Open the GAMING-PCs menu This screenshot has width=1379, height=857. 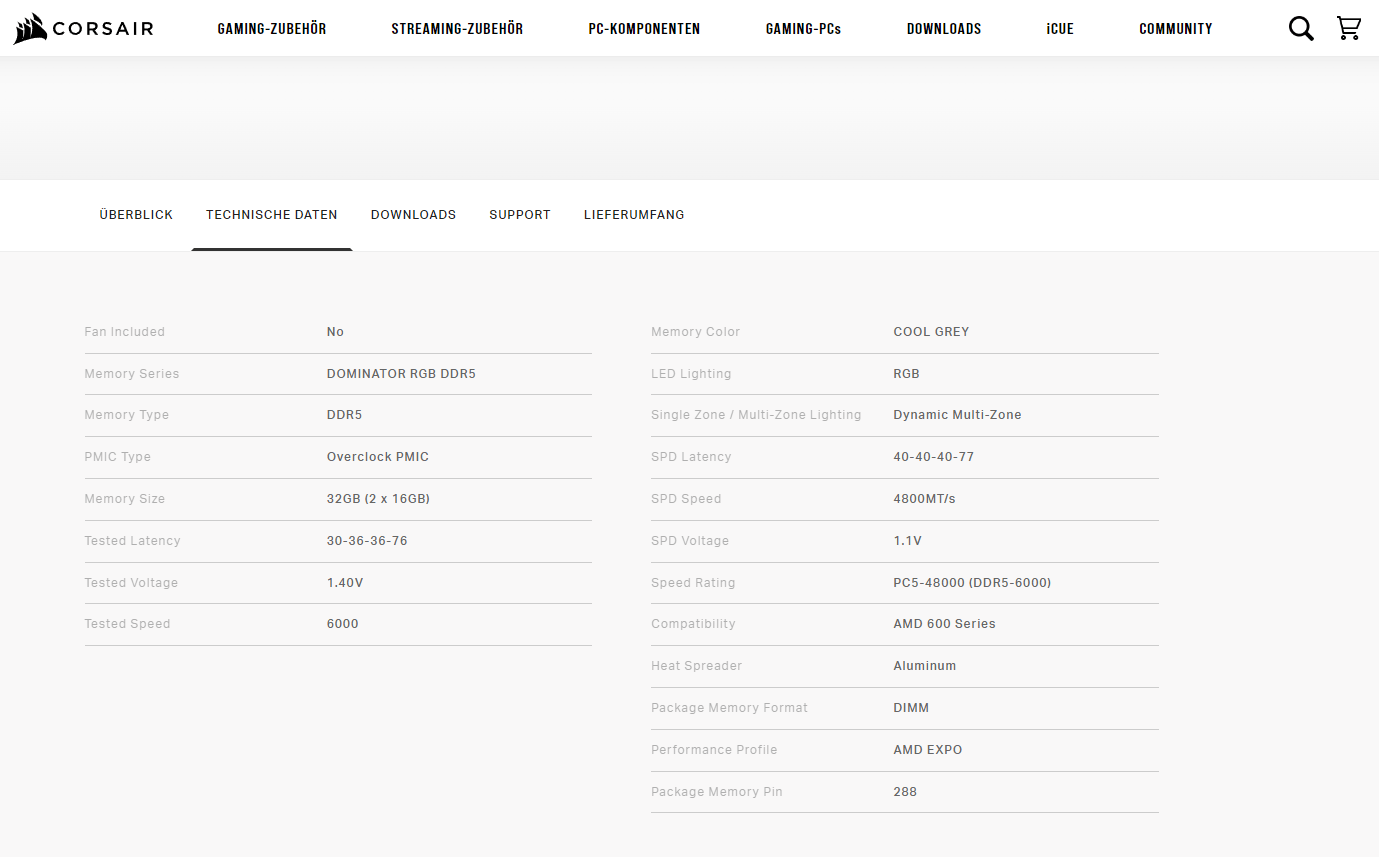(x=804, y=29)
